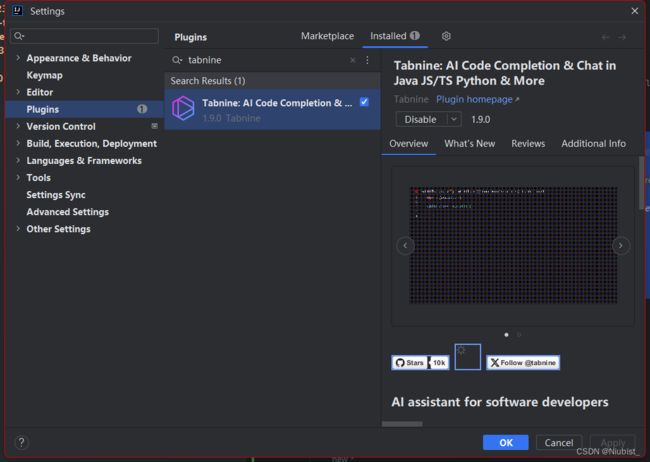Expand the Tools settings node
The width and height of the screenshot is (650, 462).
point(18,177)
